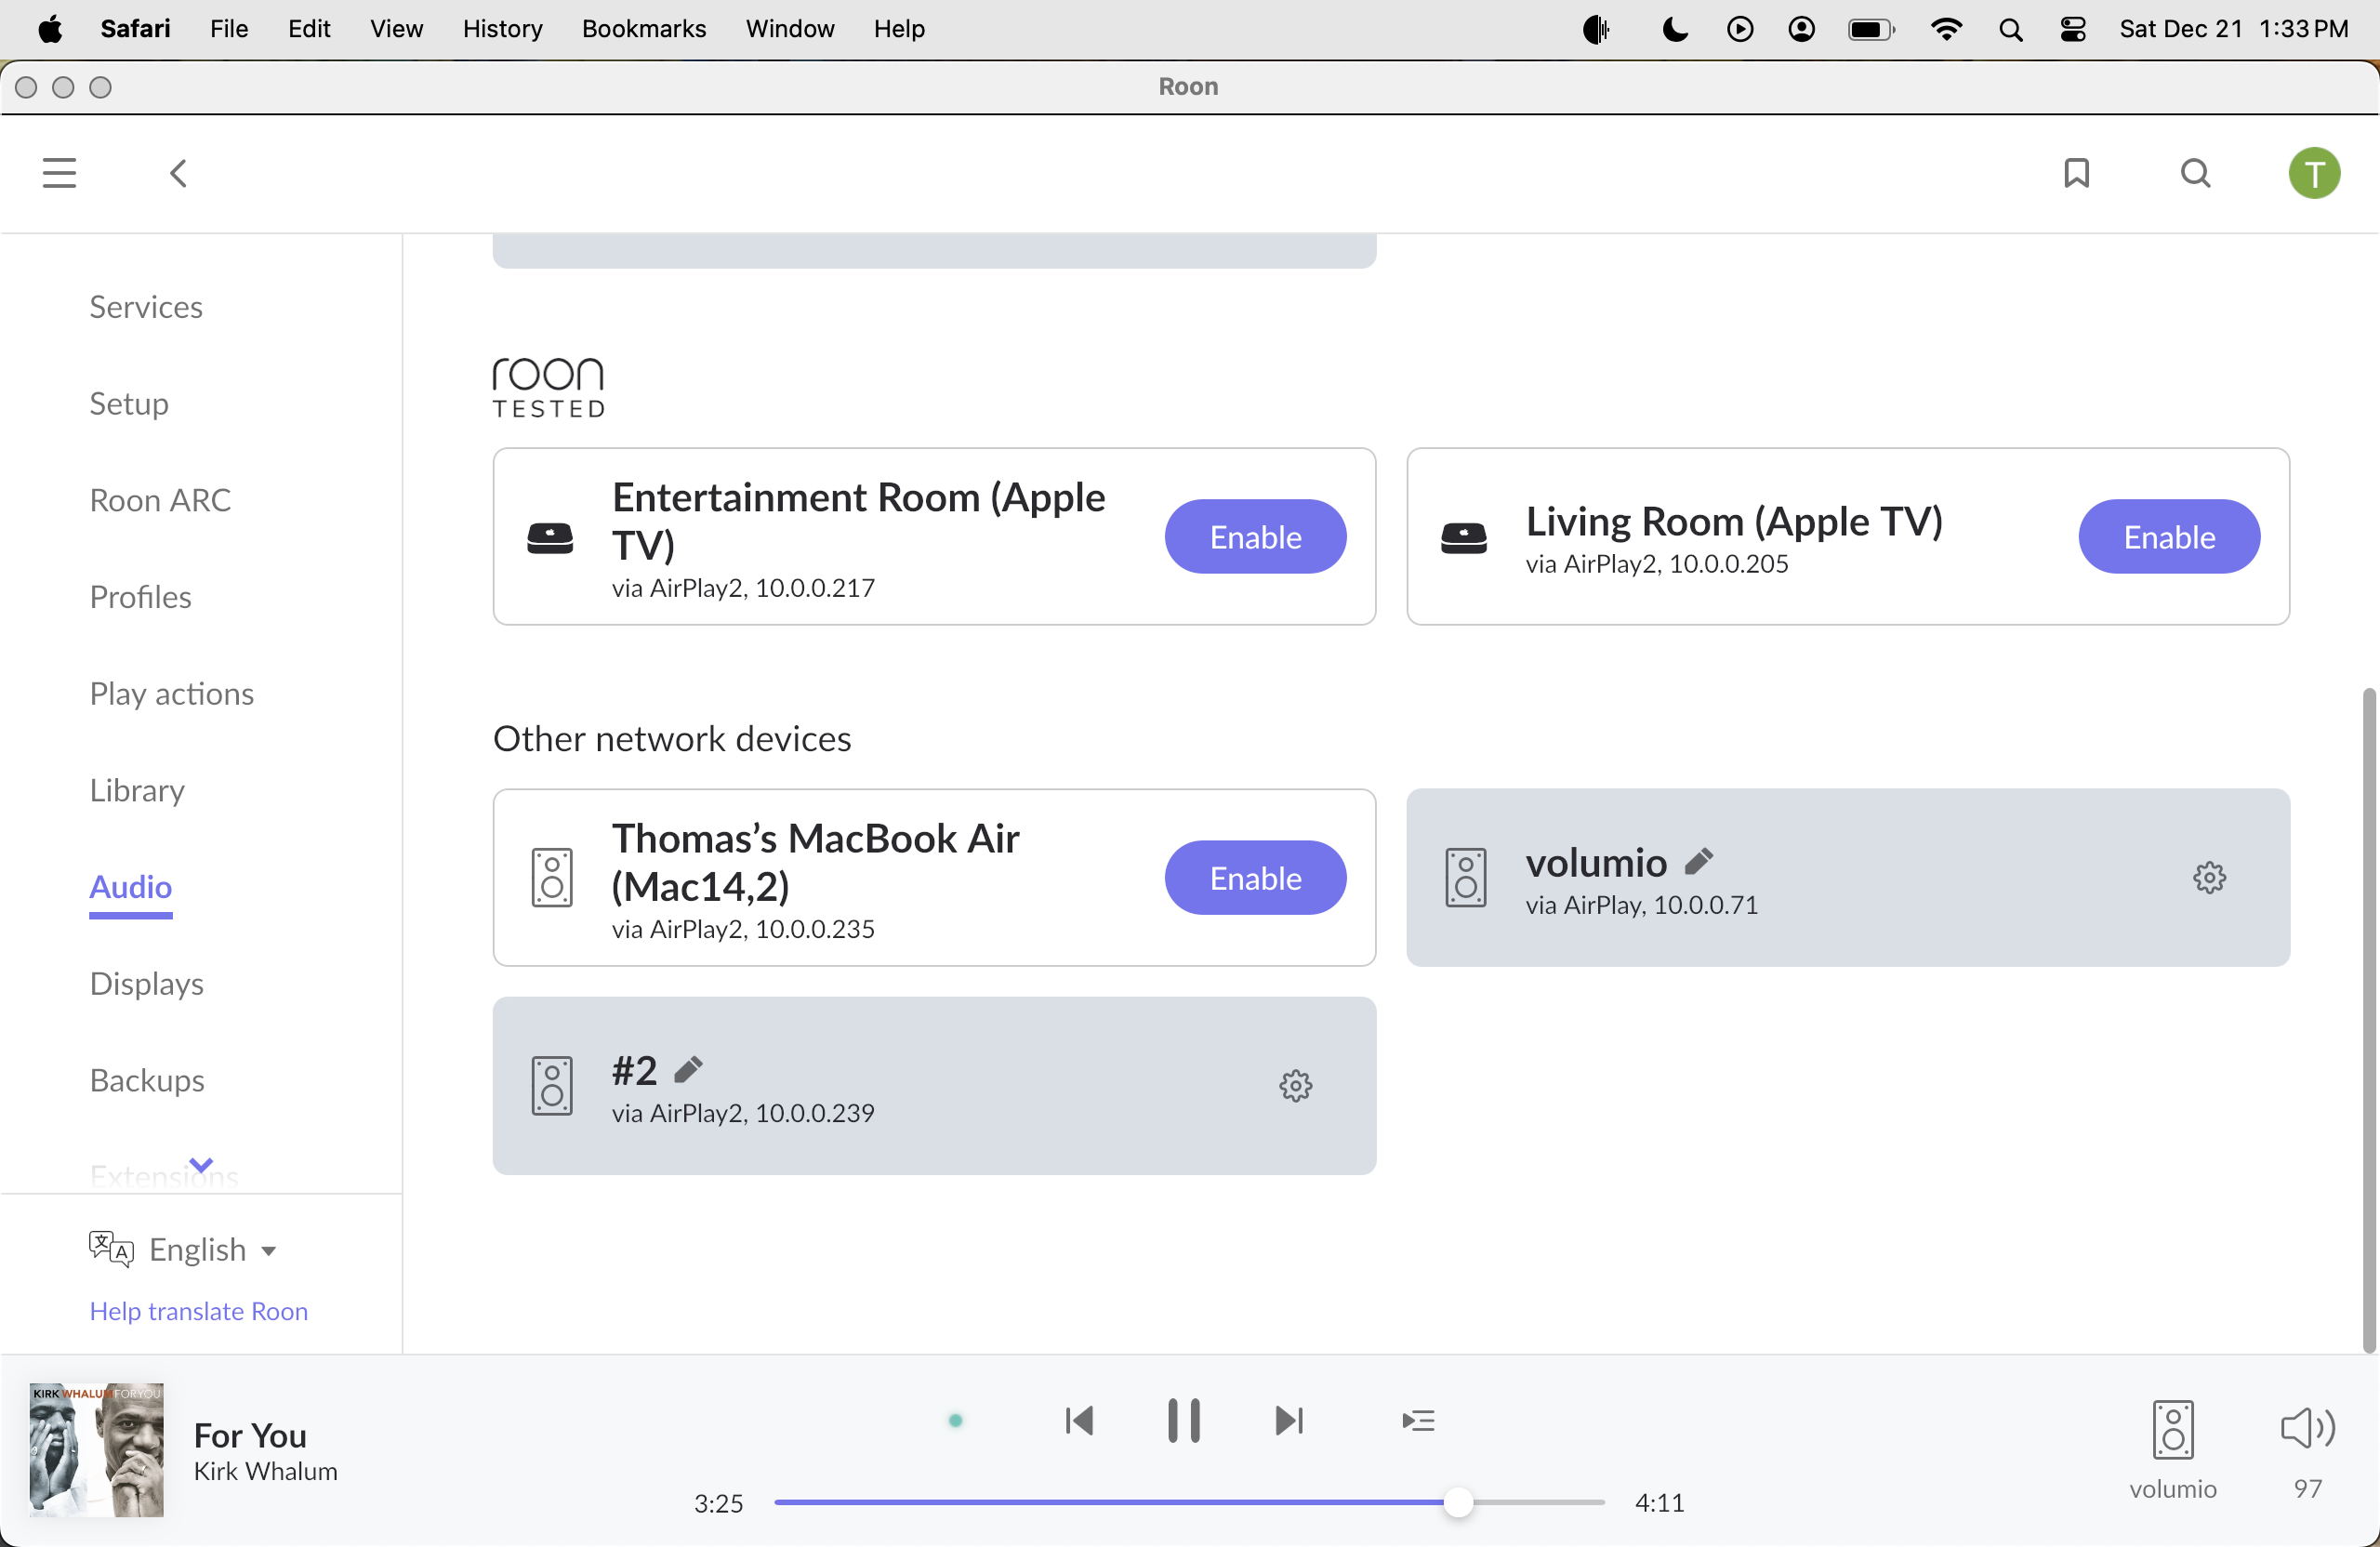The width and height of the screenshot is (2380, 1547).
Task: Go back with the back arrow
Action: point(178,173)
